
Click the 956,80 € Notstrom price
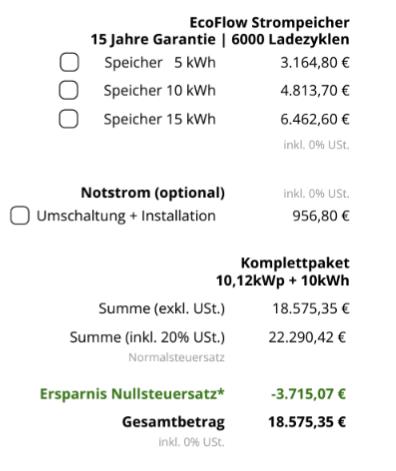coord(321,216)
